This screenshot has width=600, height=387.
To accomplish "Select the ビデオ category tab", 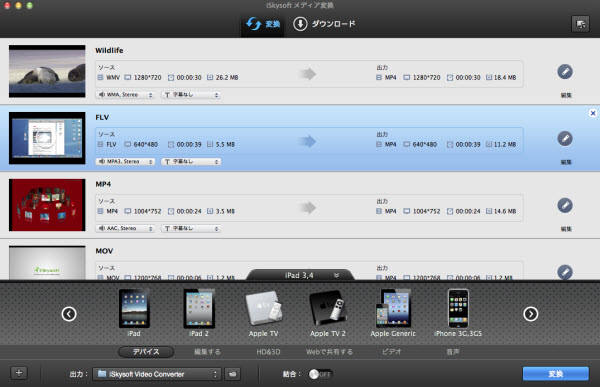I will 391,352.
